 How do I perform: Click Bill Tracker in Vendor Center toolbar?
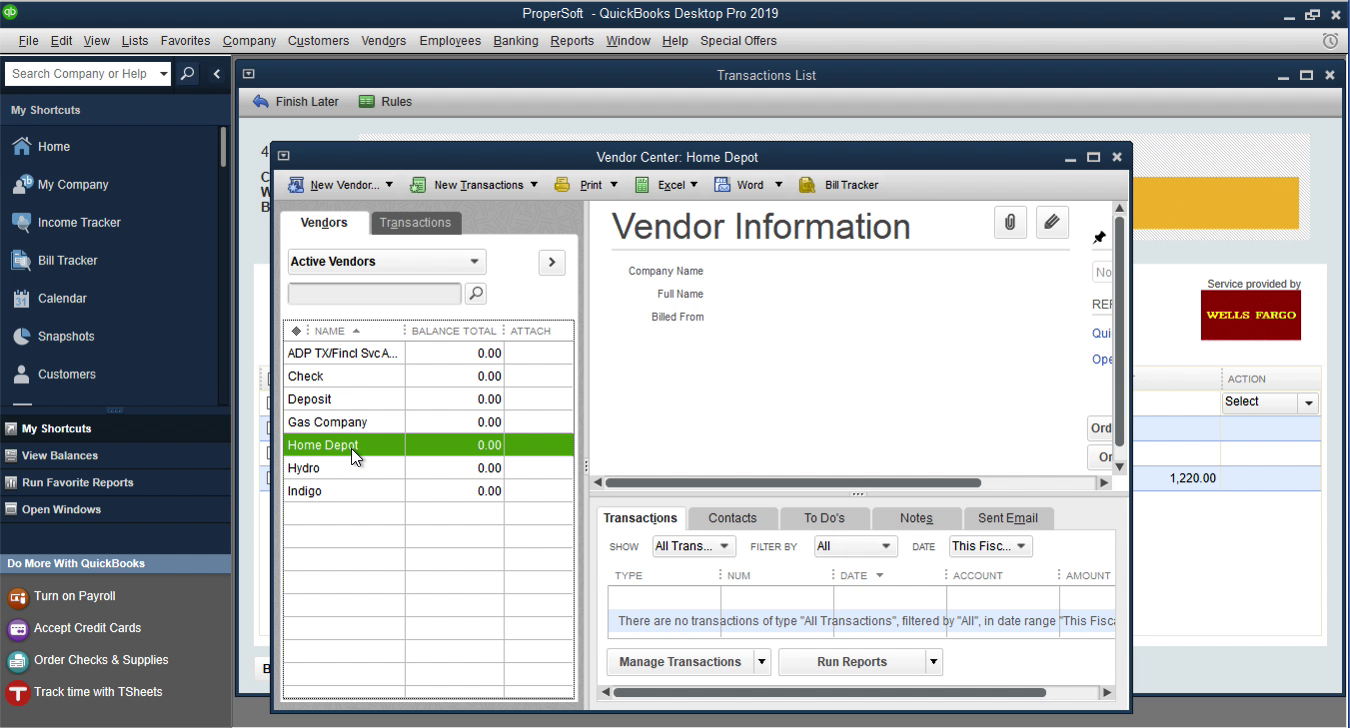point(839,185)
